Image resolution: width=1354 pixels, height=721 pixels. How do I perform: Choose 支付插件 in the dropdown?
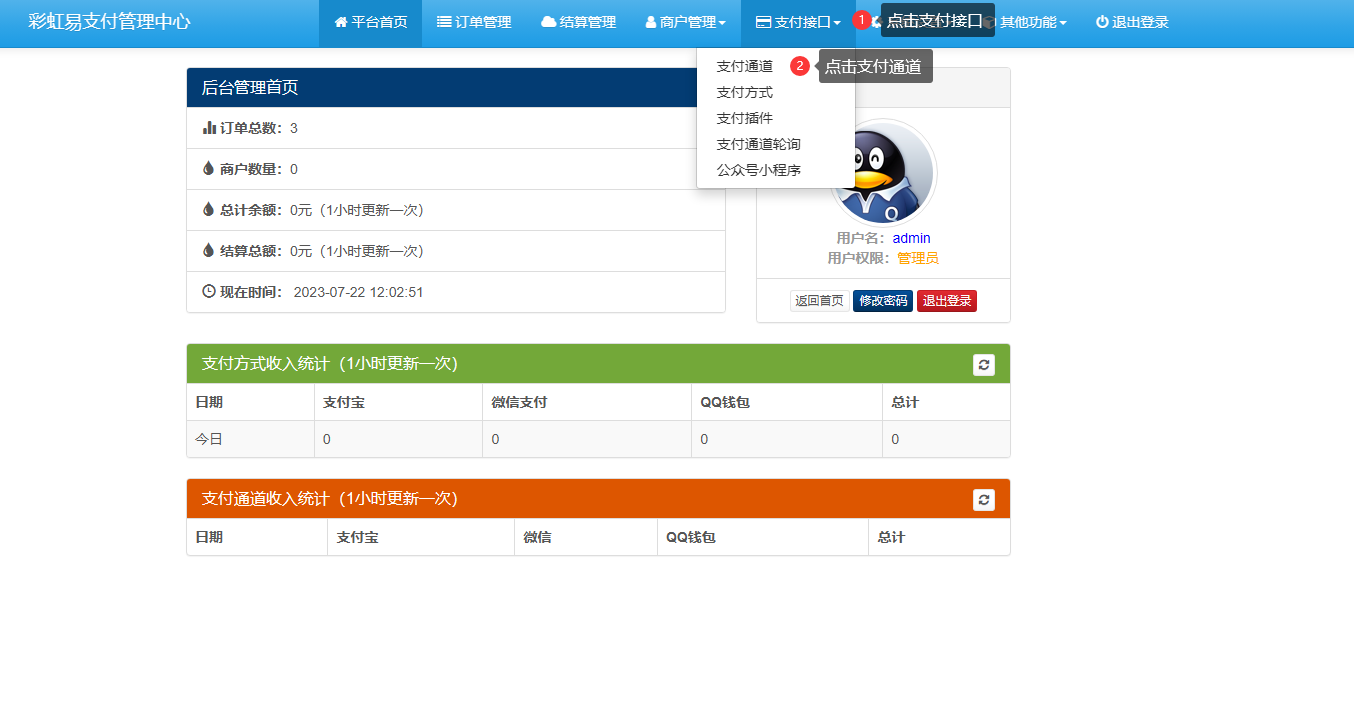coord(745,118)
